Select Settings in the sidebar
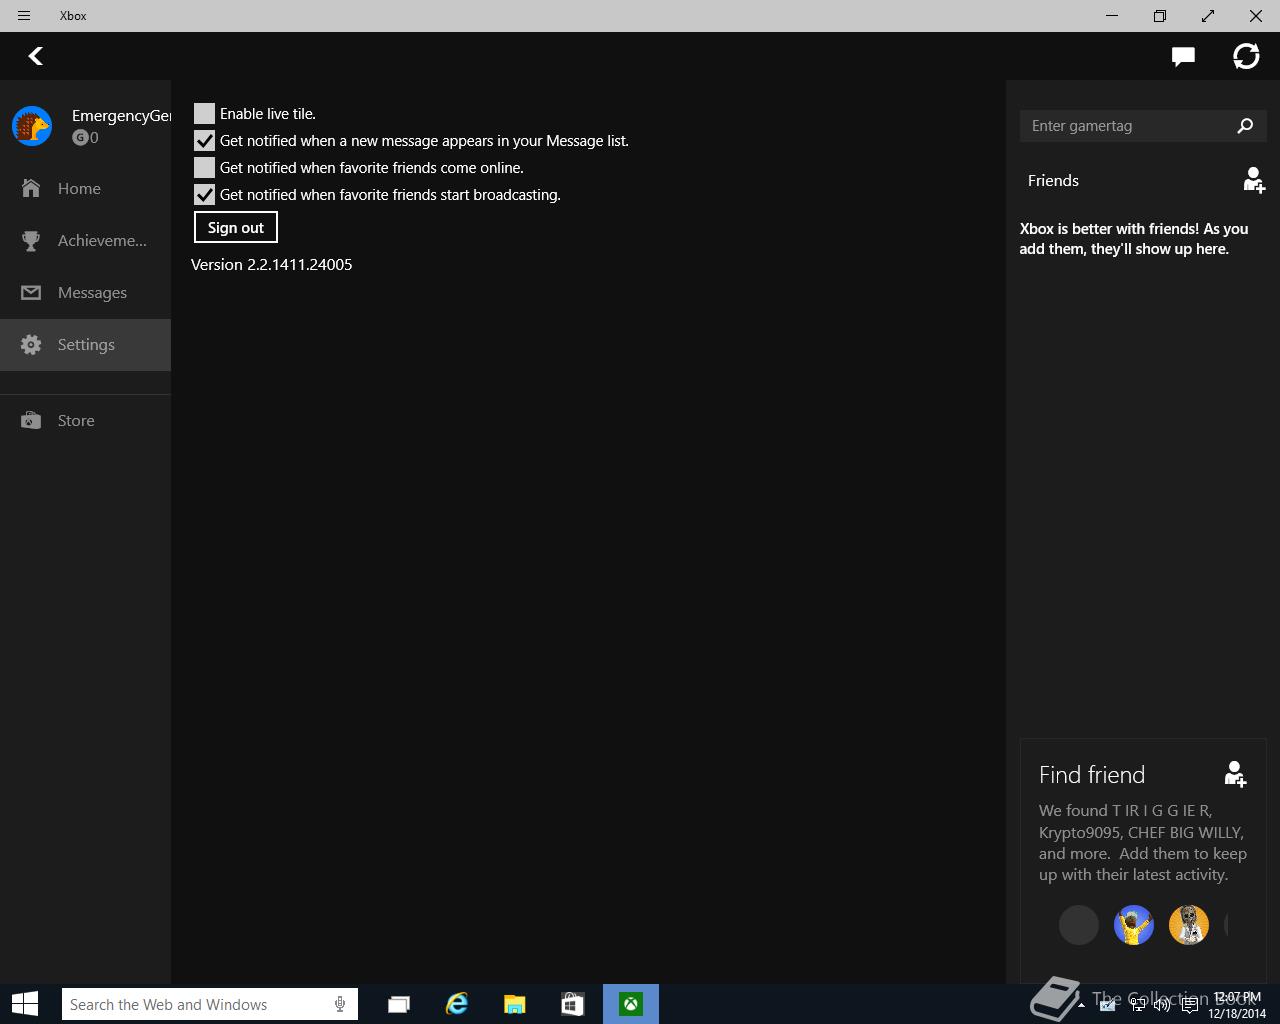The height and width of the screenshot is (1024, 1280). point(85,344)
